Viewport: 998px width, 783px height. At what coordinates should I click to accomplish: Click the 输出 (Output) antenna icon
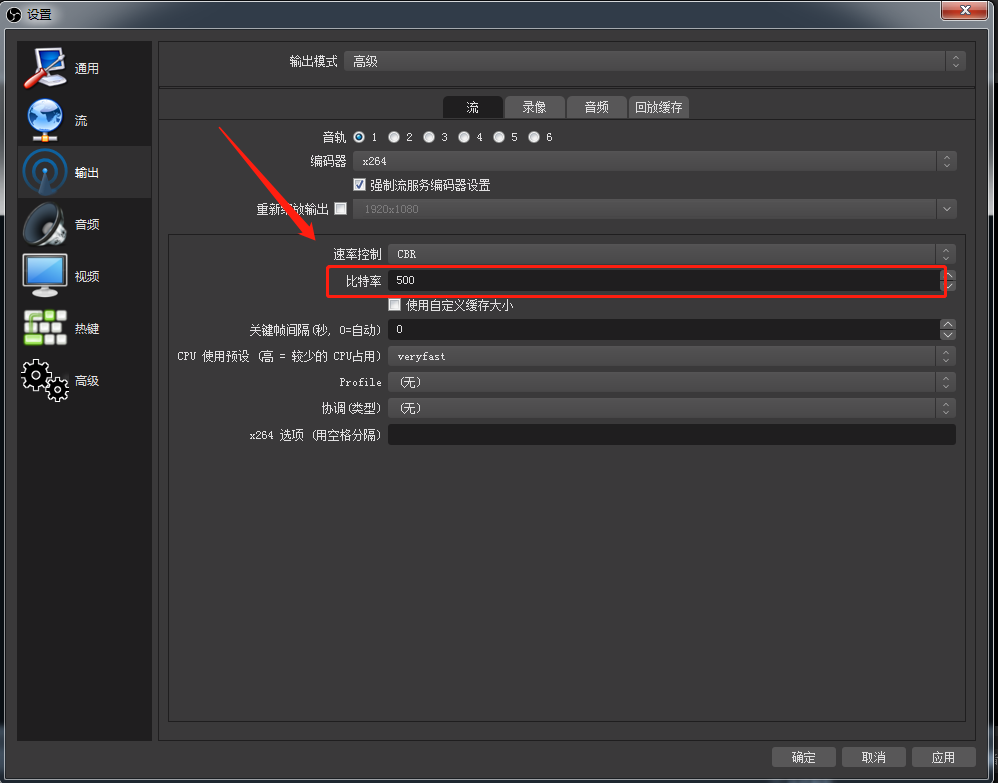point(45,172)
